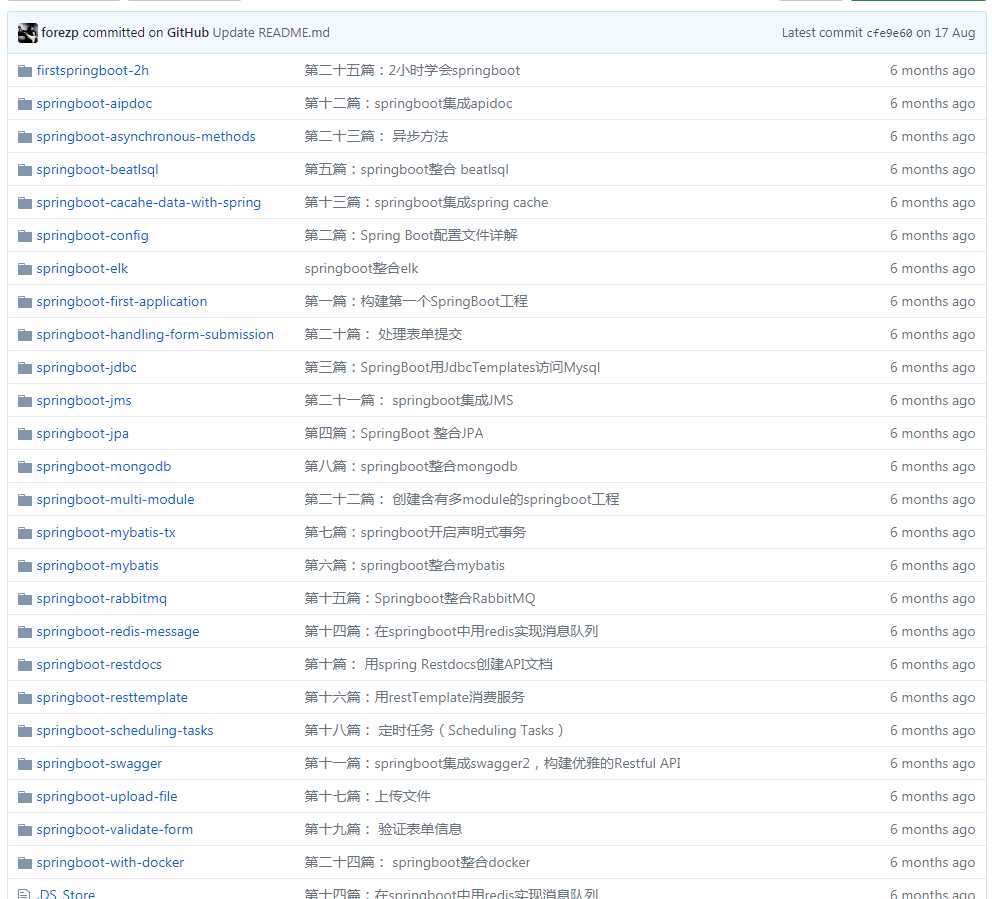Click folder icon beside springboot-elk
992x899 pixels.
25,269
